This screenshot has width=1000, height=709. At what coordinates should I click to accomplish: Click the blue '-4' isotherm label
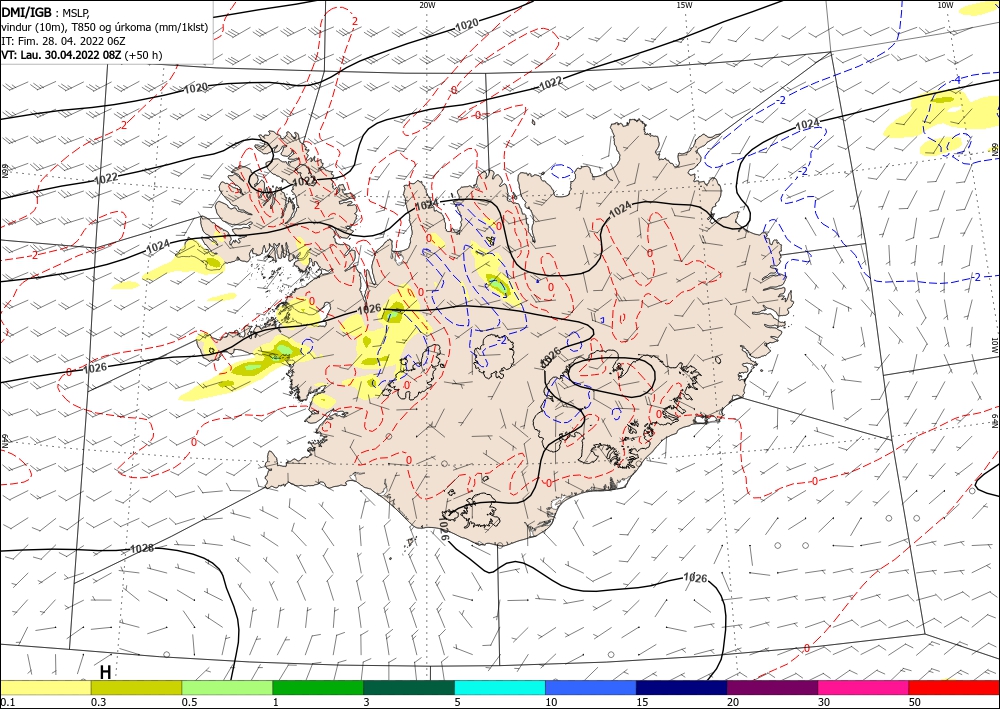(x=956, y=80)
